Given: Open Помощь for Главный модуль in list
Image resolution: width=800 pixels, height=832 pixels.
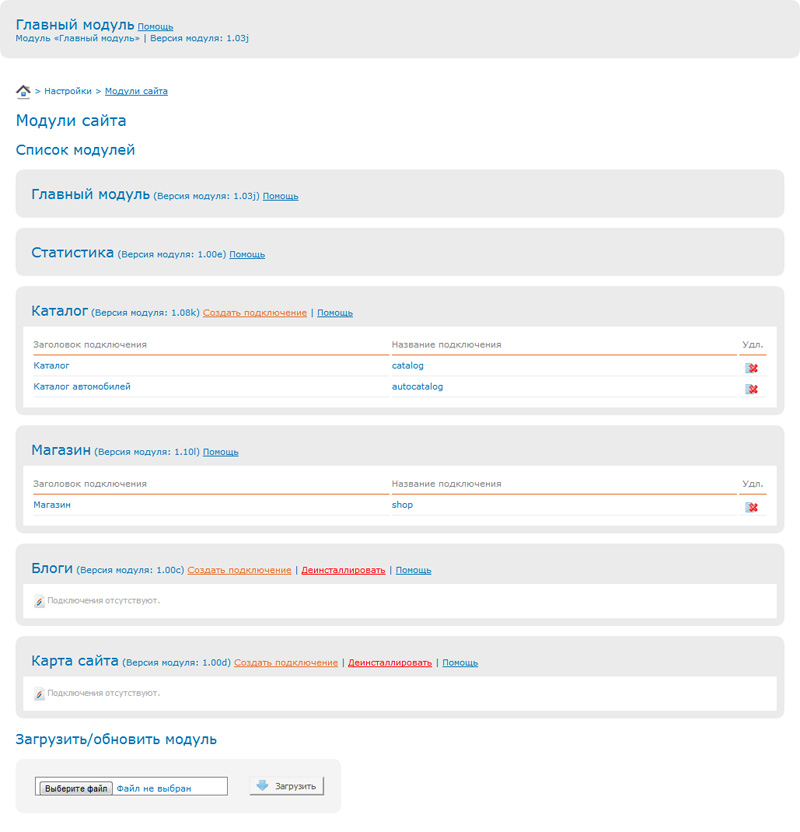Looking at the screenshot, I should tap(281, 196).
